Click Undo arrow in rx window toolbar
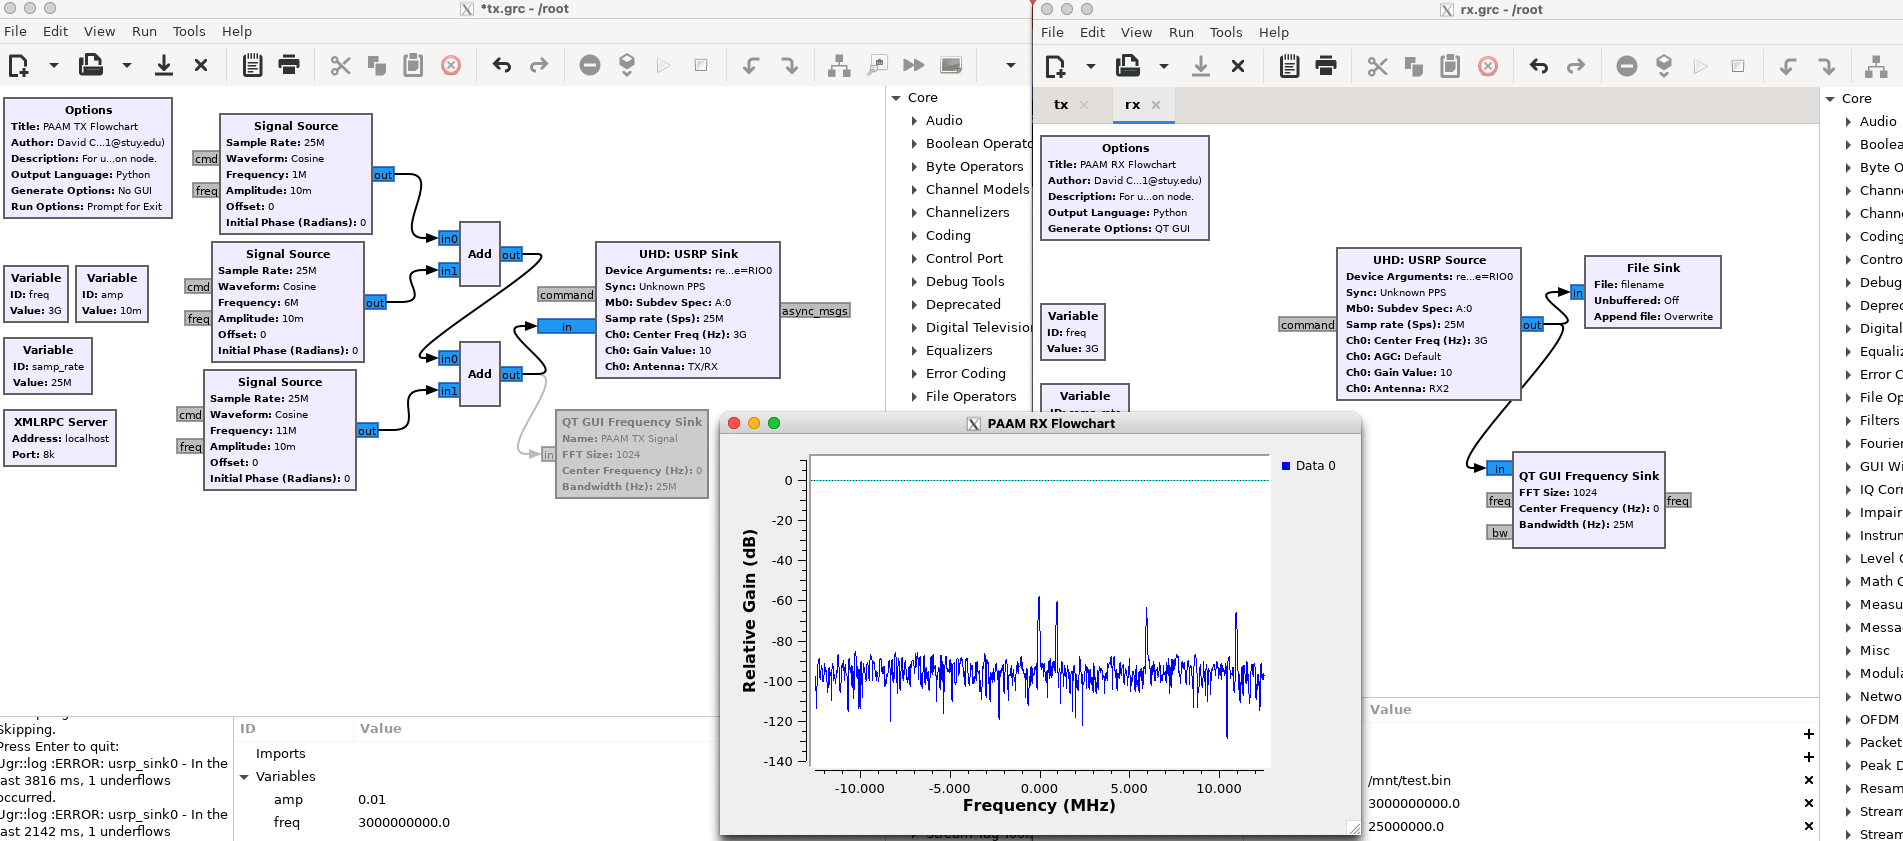This screenshot has height=841, width=1903. 1539,67
